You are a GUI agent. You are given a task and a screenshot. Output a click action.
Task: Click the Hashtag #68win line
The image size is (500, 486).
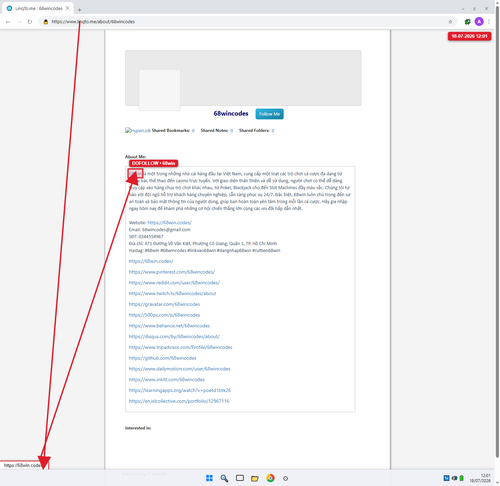(204, 250)
